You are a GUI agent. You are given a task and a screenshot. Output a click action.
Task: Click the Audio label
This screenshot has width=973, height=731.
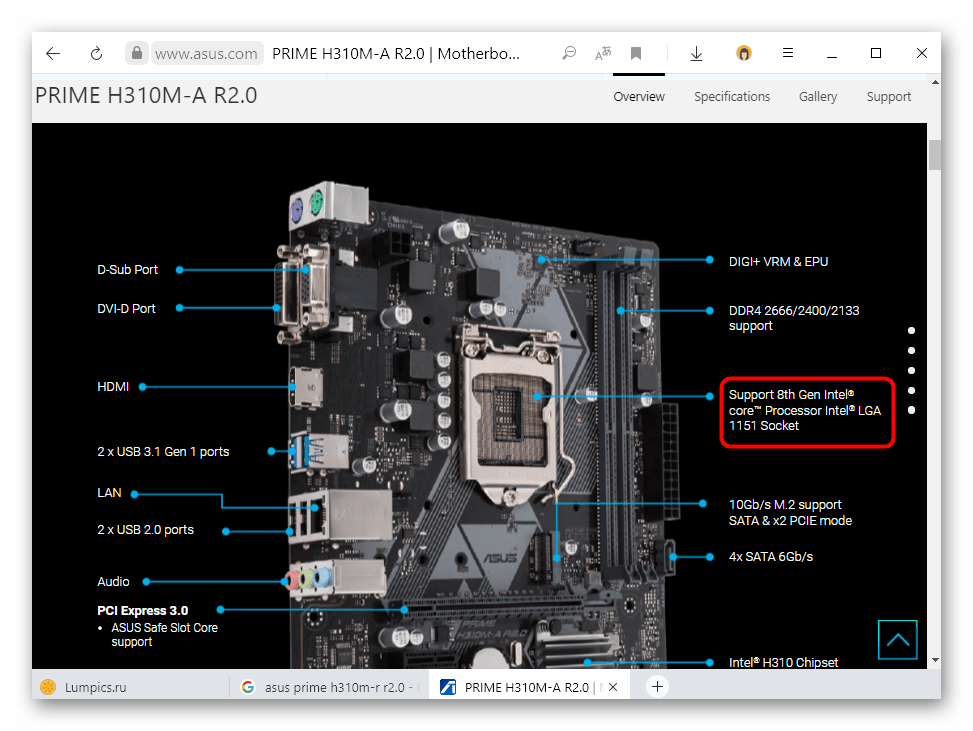click(x=113, y=582)
